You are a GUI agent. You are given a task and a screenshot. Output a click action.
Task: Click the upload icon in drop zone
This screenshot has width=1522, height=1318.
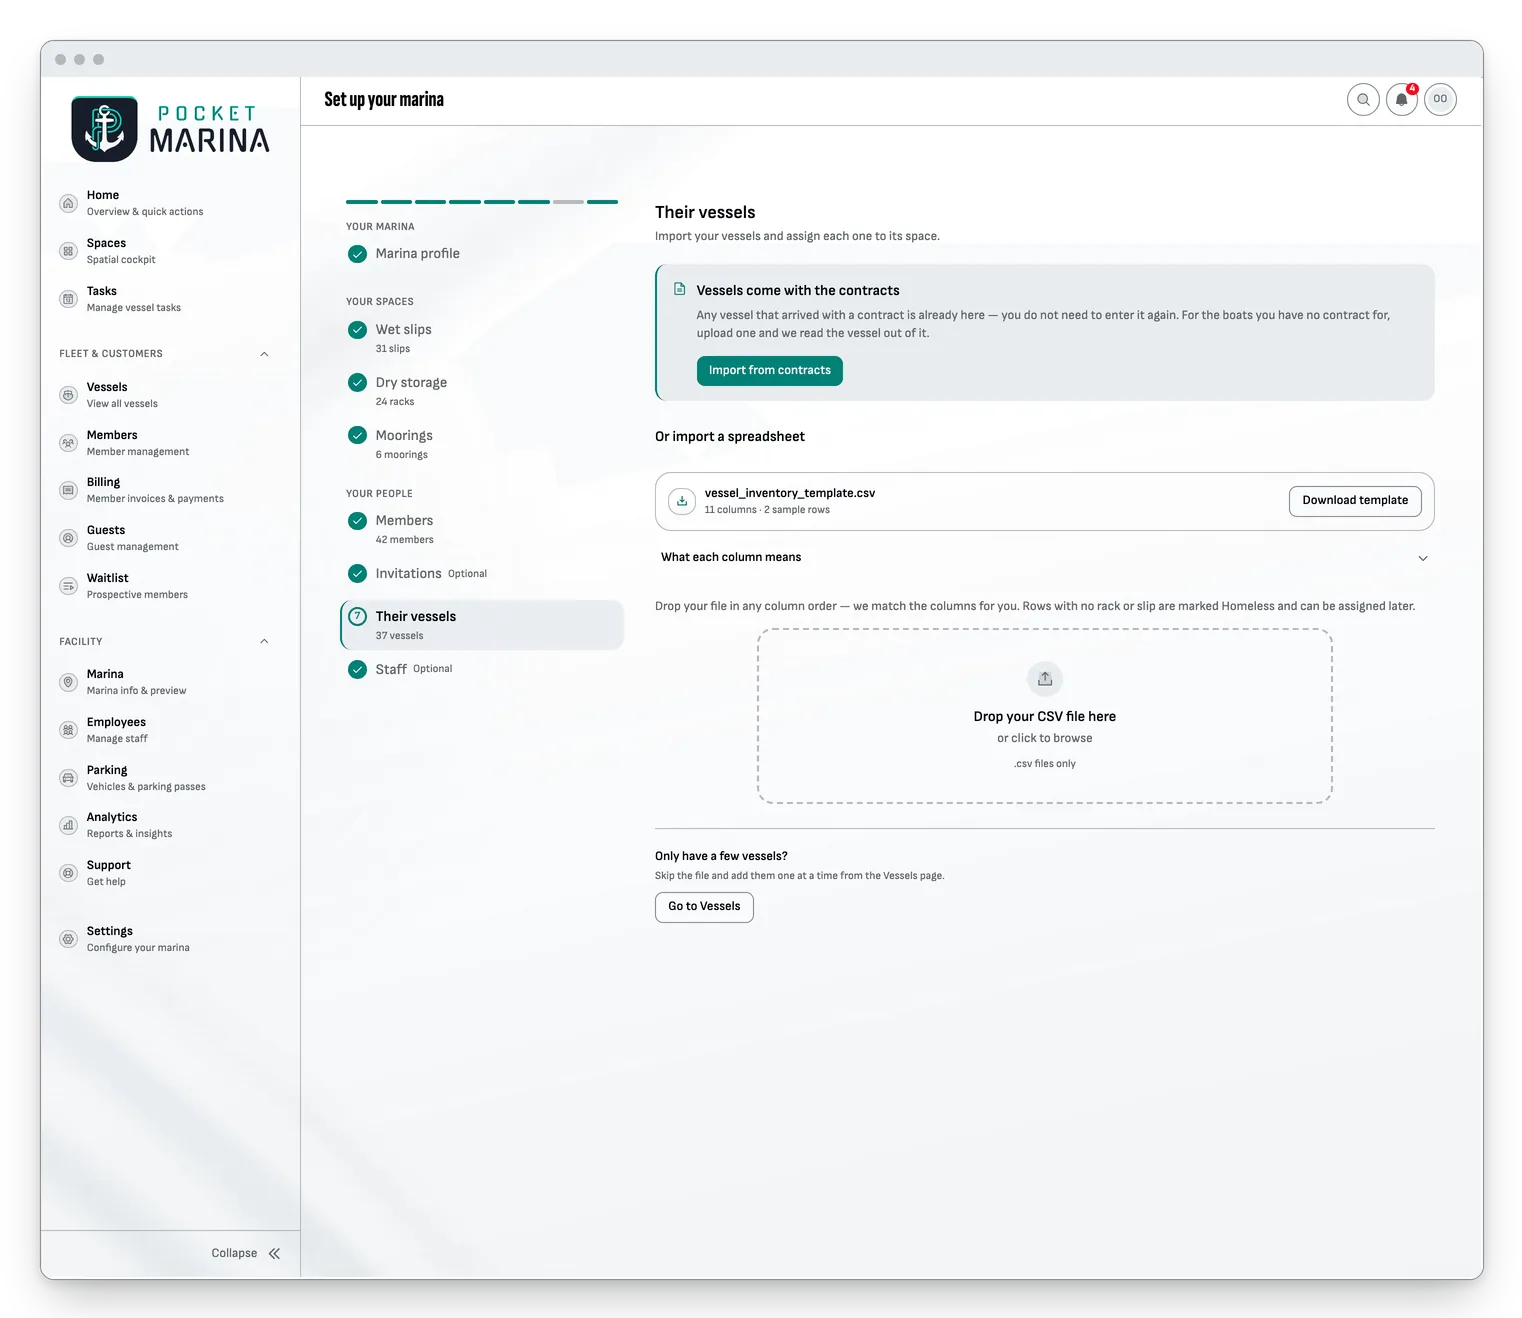[x=1045, y=679]
